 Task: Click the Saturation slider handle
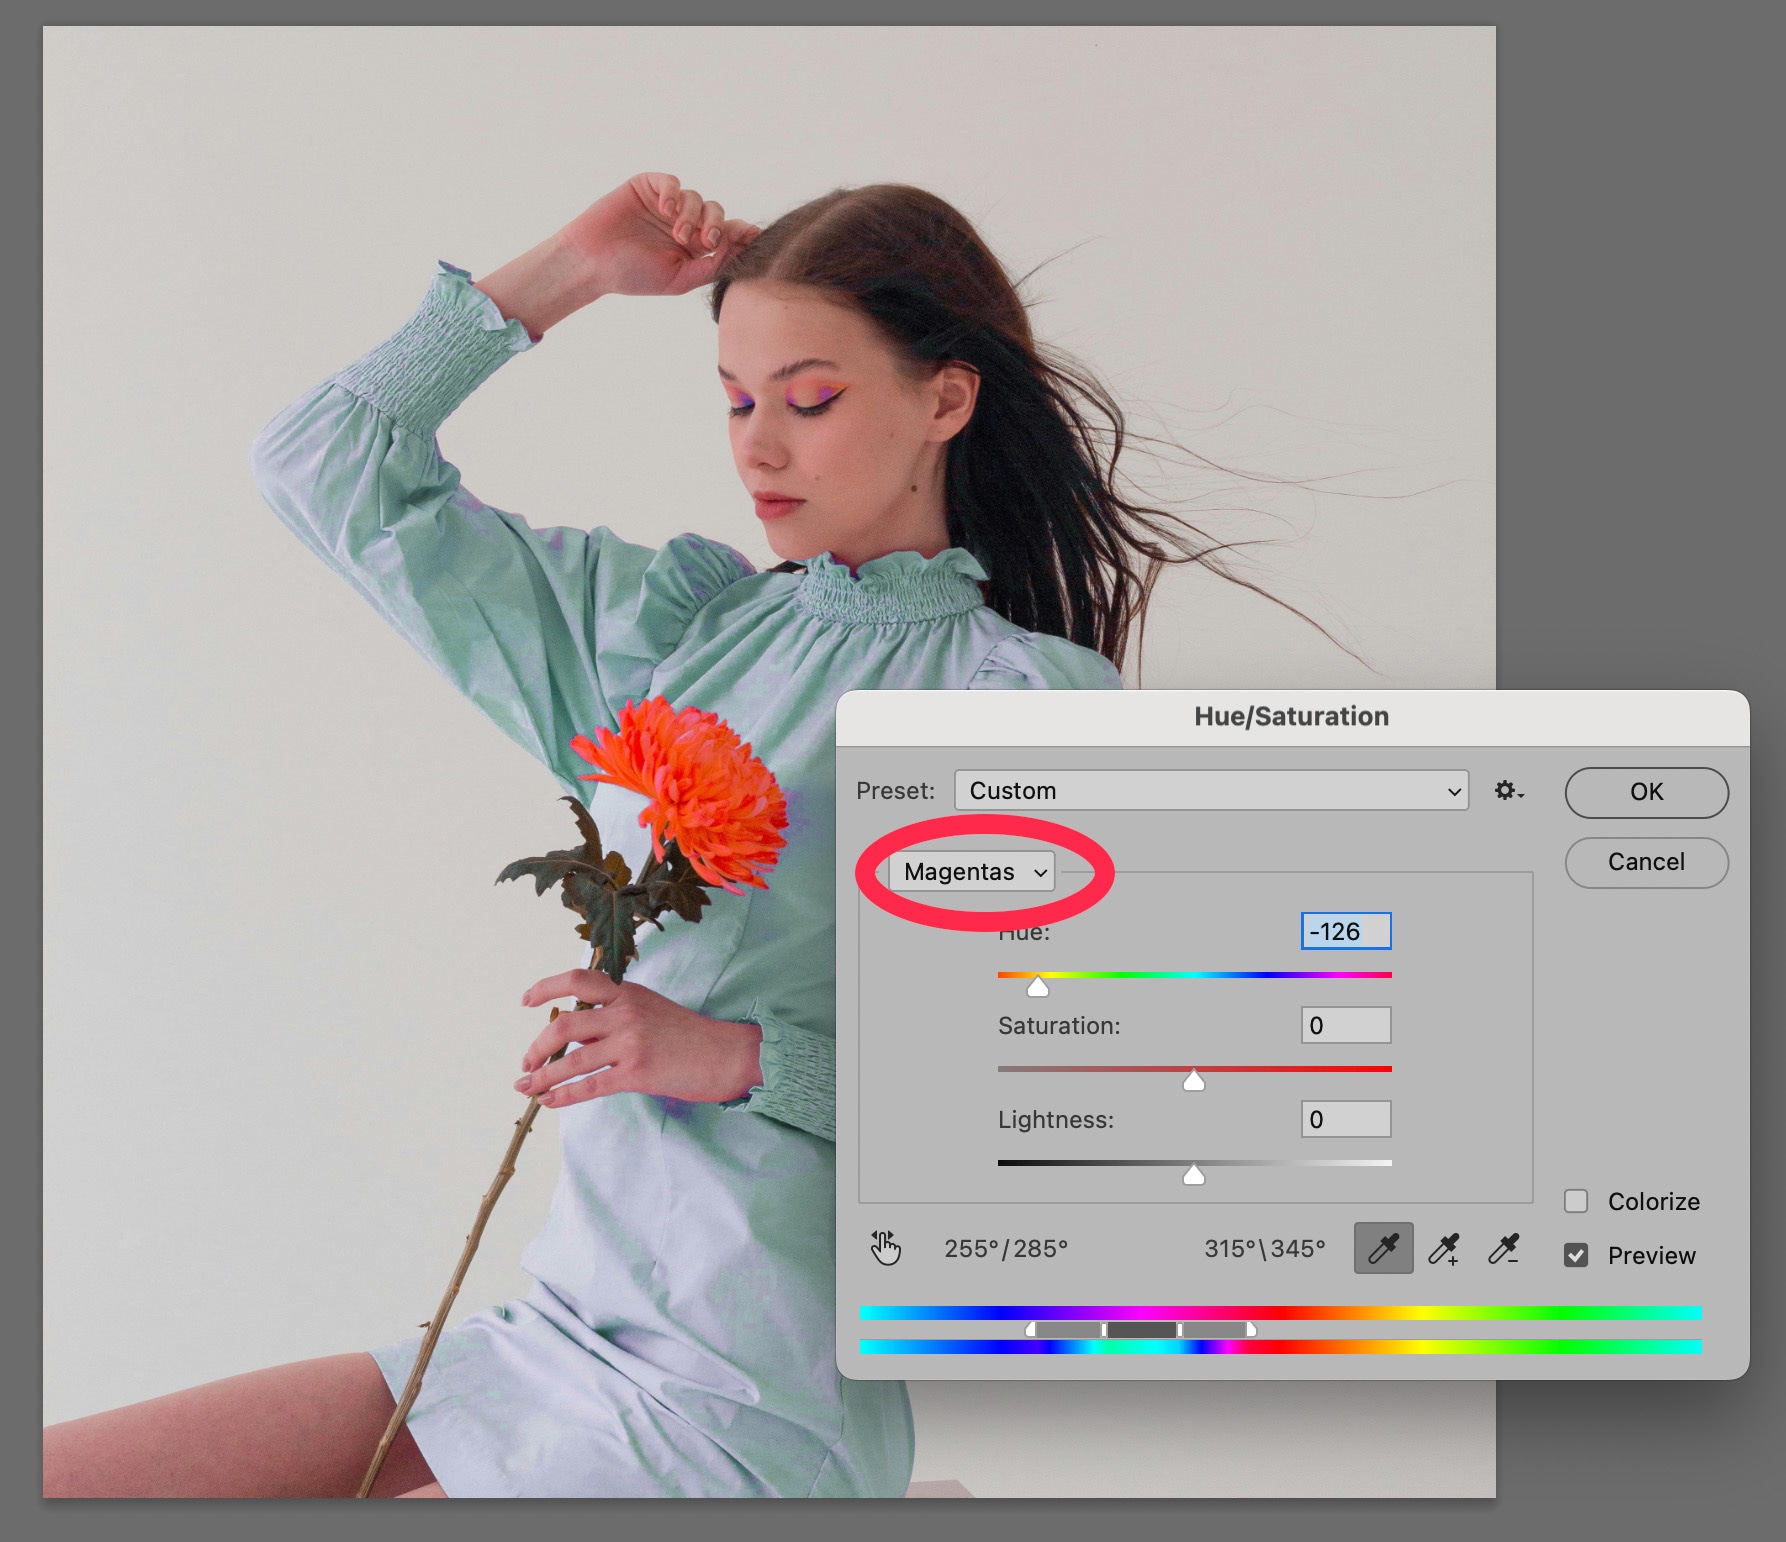tap(1194, 1081)
